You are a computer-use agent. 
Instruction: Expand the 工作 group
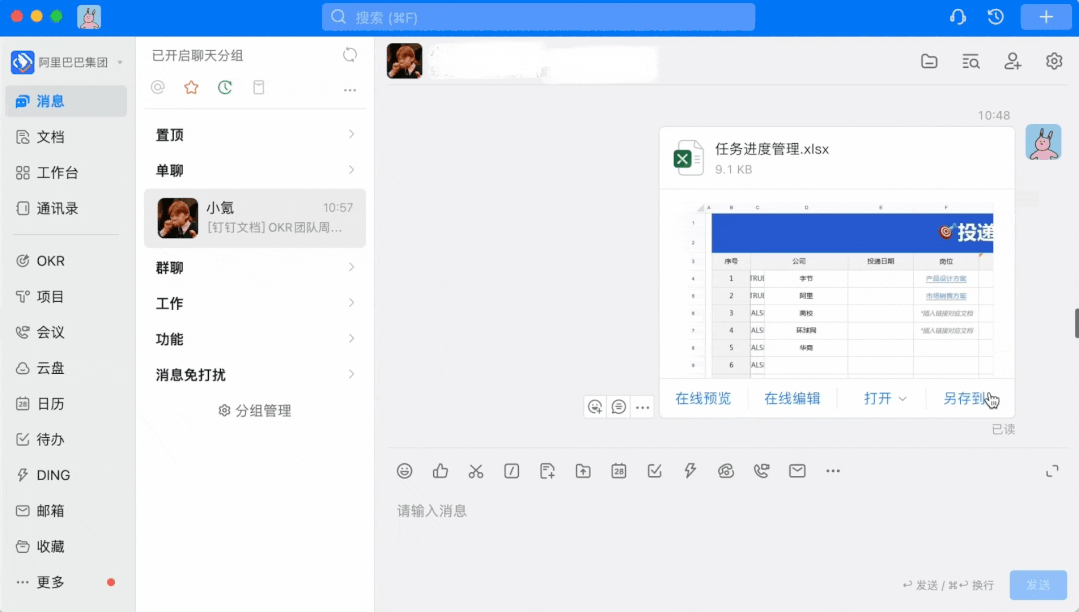coord(255,304)
